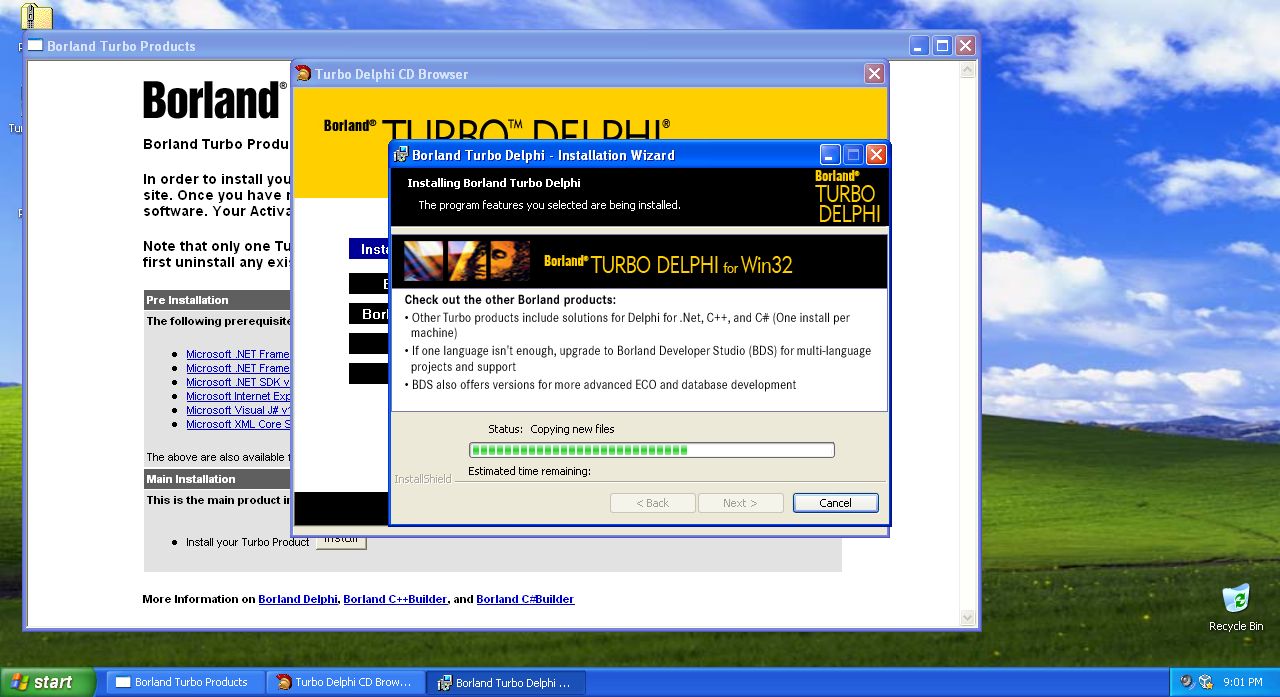Screen dimensions: 1280x697
Task: Minimize the Installation Wizard window
Action: 830,155
